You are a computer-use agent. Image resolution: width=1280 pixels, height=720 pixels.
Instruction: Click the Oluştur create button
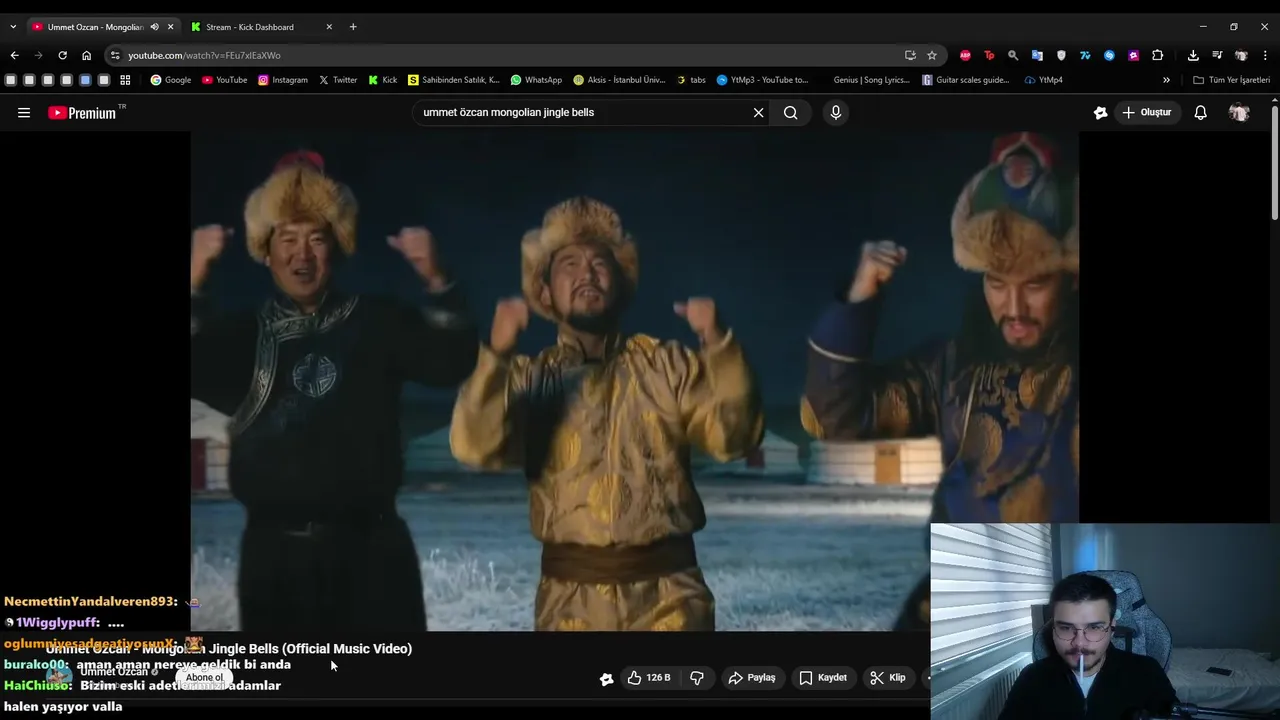[1146, 113]
